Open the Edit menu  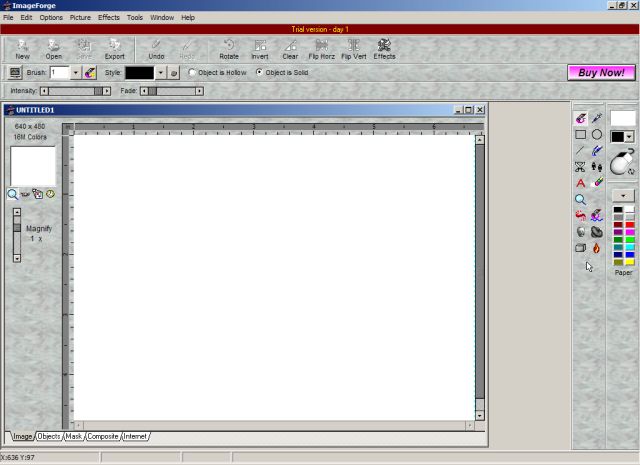tap(26, 18)
